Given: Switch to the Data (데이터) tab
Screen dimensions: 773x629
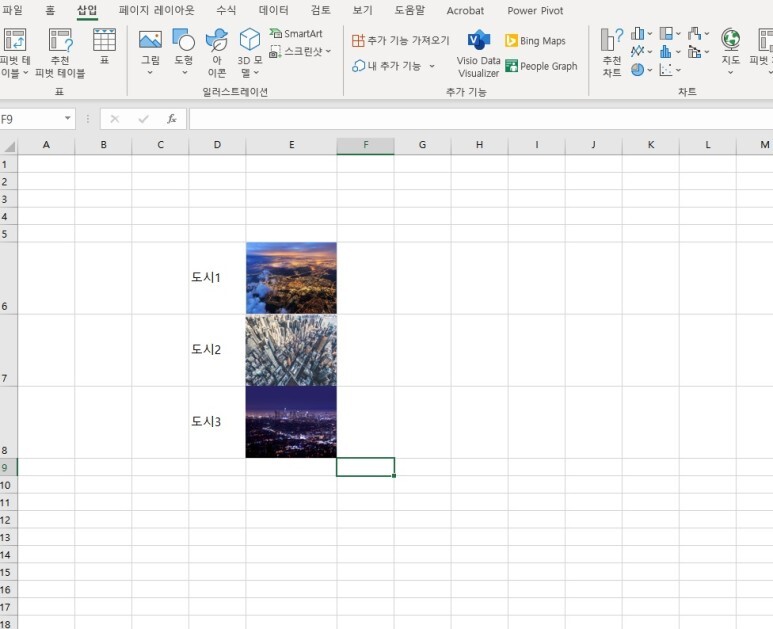Looking at the screenshot, I should coord(274,10).
